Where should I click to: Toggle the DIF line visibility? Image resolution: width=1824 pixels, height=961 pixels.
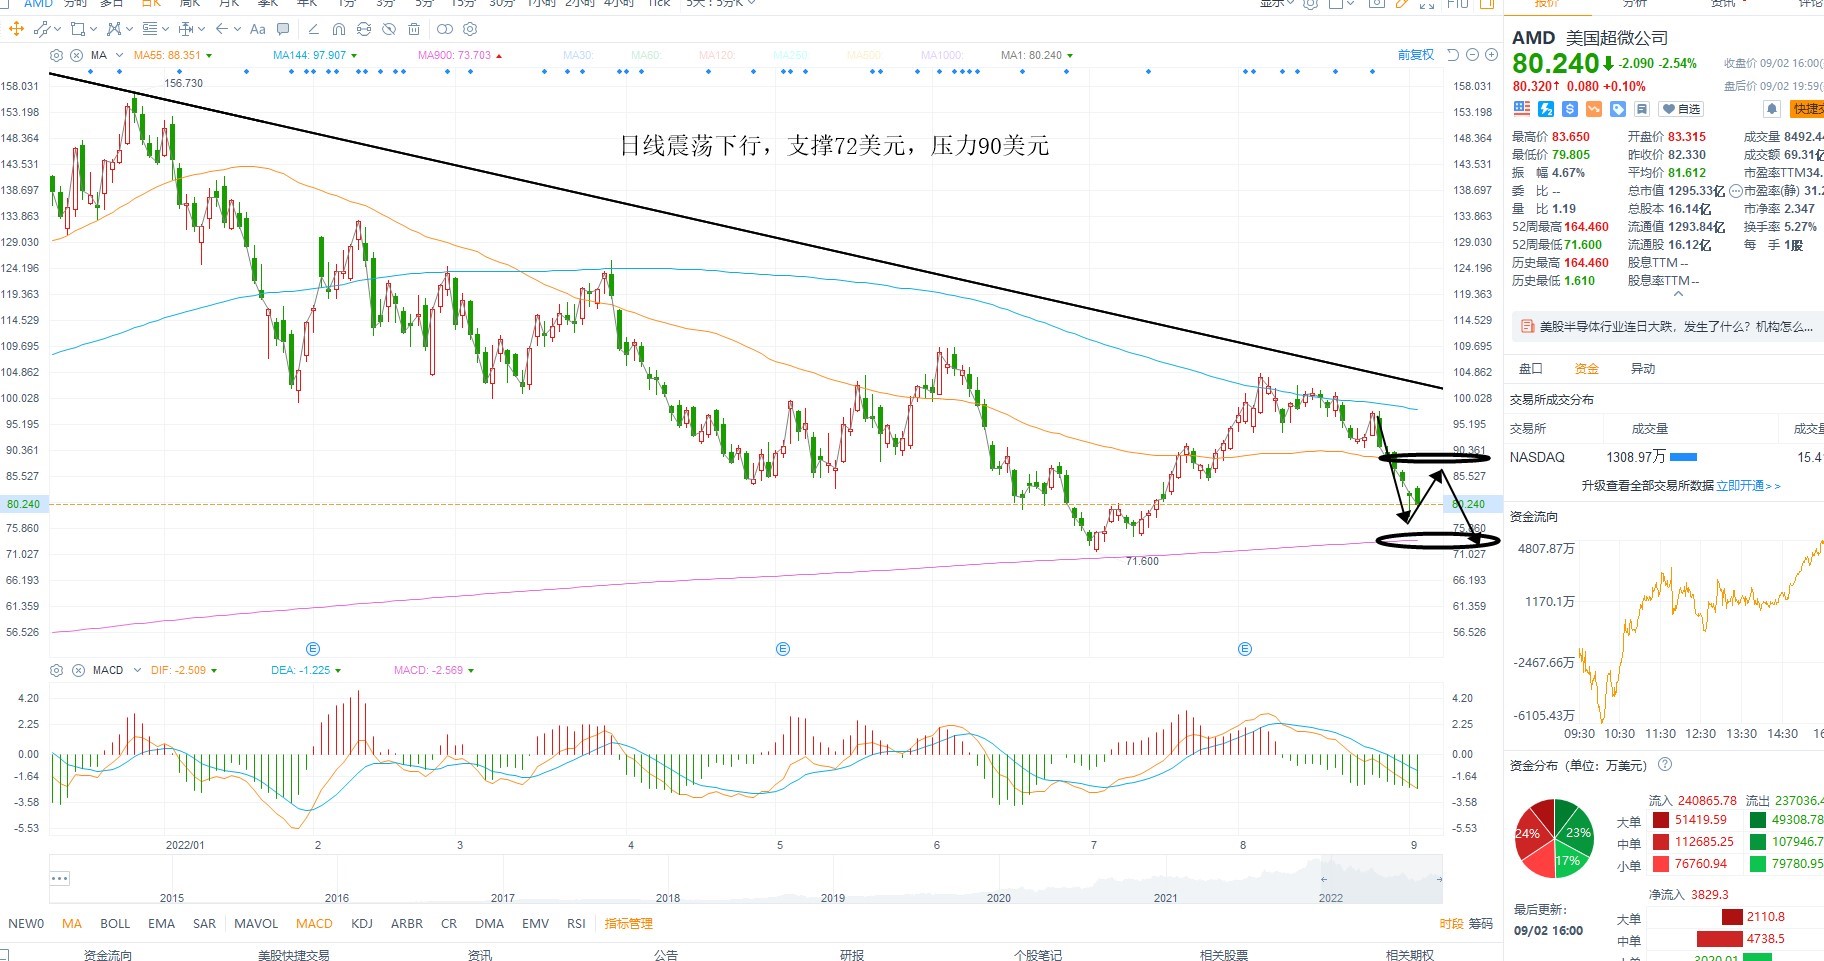point(184,670)
